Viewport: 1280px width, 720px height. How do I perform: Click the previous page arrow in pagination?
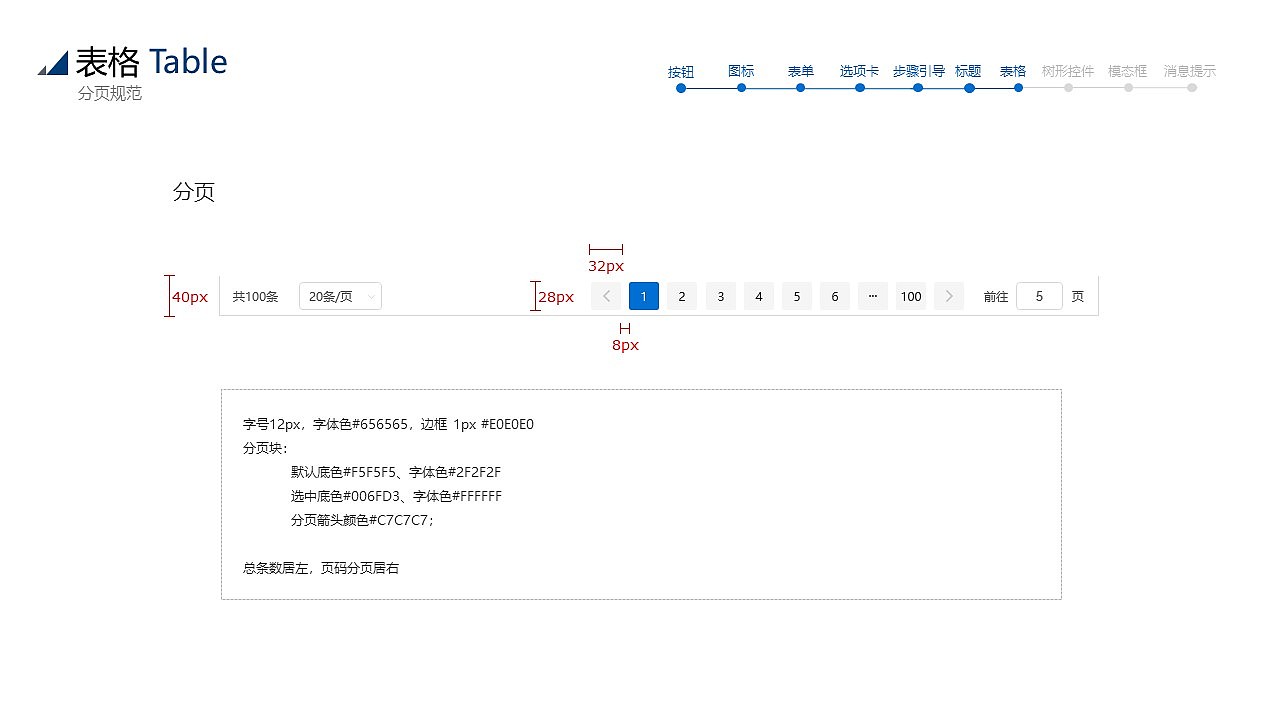tap(606, 296)
